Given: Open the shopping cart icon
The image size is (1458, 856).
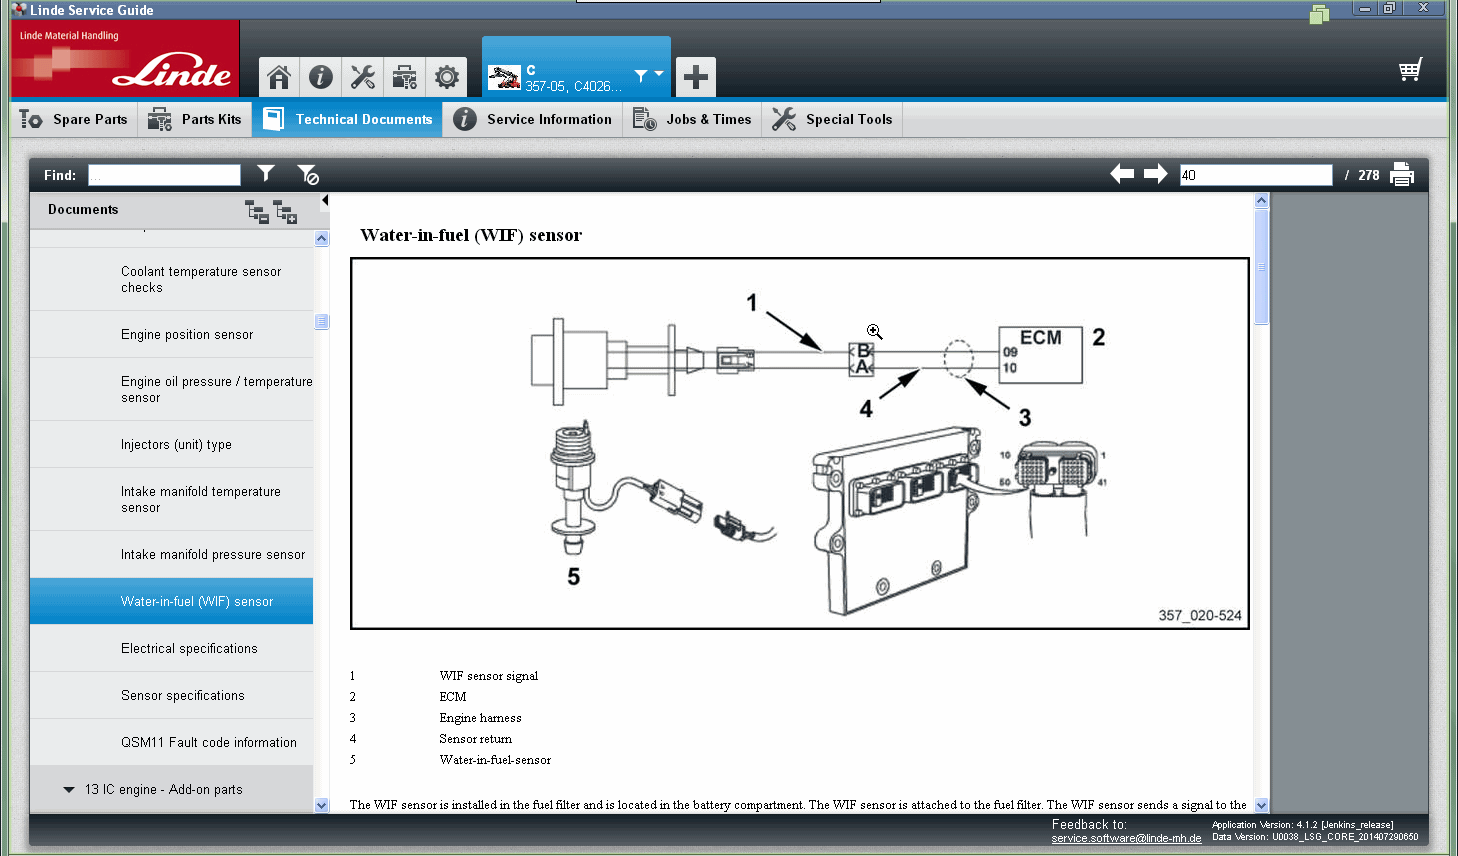Looking at the screenshot, I should [x=1410, y=69].
